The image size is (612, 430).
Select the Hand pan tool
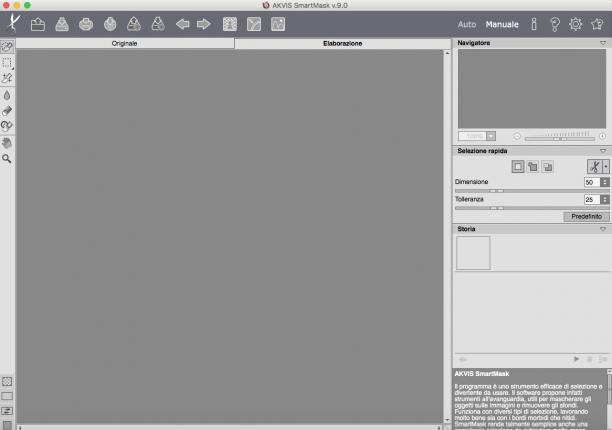point(7,143)
